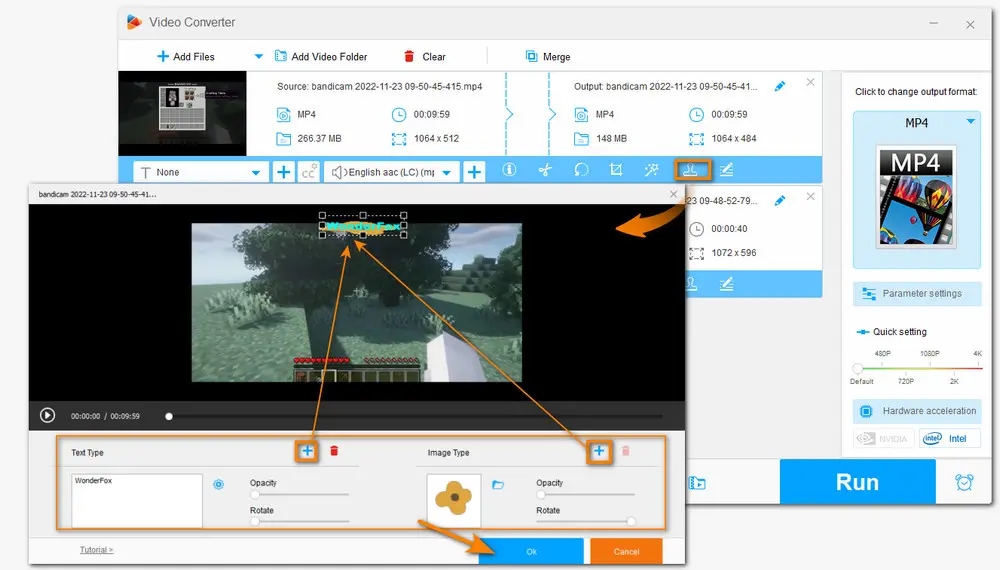Adjust the text Rotate slider
The height and width of the screenshot is (570, 1000).
tap(299, 522)
